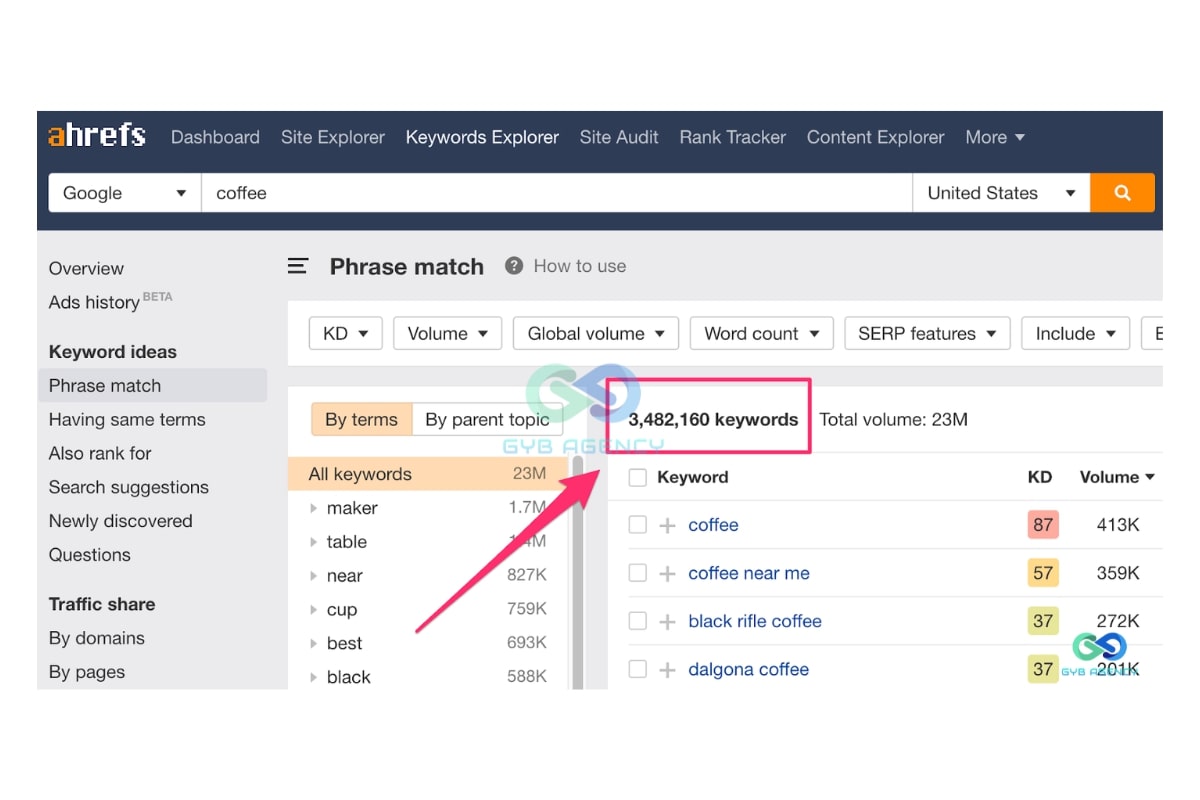Expand the black term group
Viewport: 1200px width, 800px height.
[x=314, y=677]
